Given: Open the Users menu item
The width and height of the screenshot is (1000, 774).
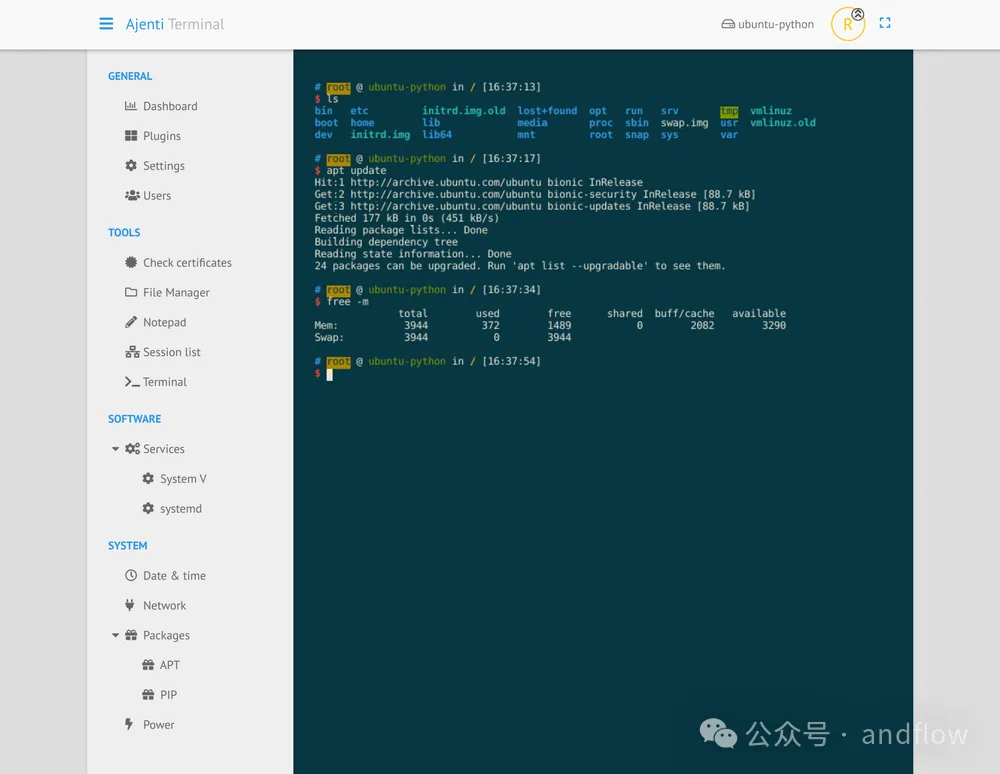Looking at the screenshot, I should (x=156, y=196).
